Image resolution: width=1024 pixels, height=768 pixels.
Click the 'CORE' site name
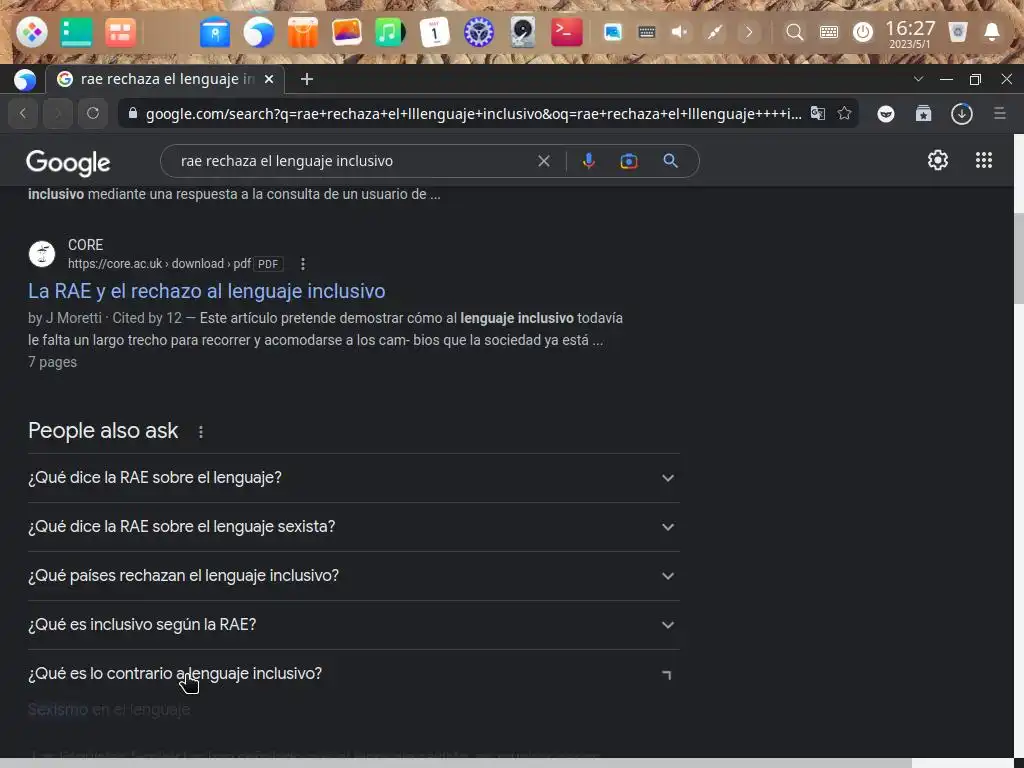click(86, 245)
